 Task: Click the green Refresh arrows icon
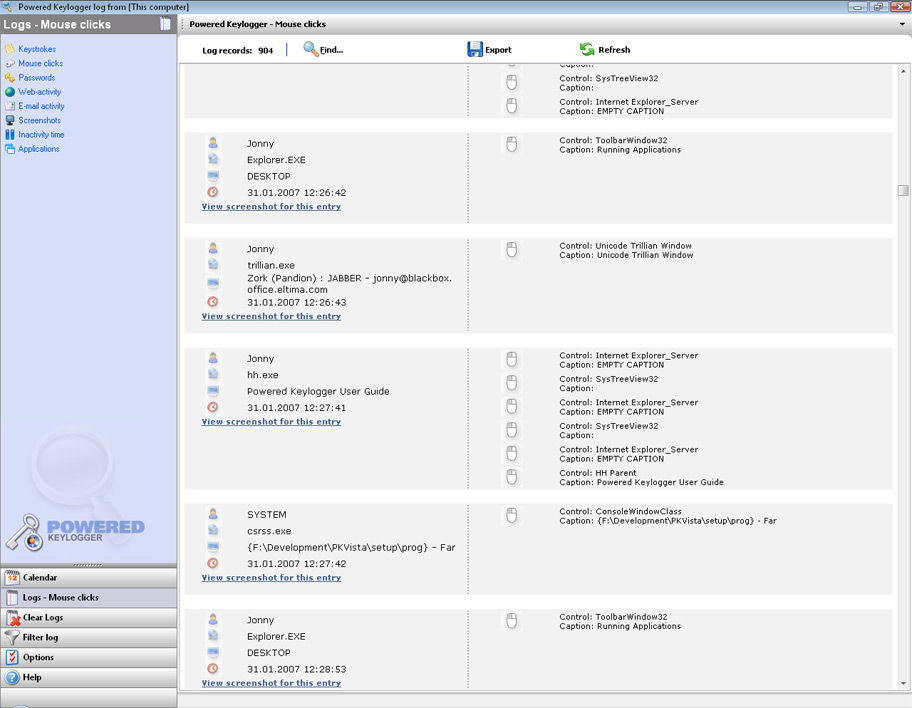[587, 49]
